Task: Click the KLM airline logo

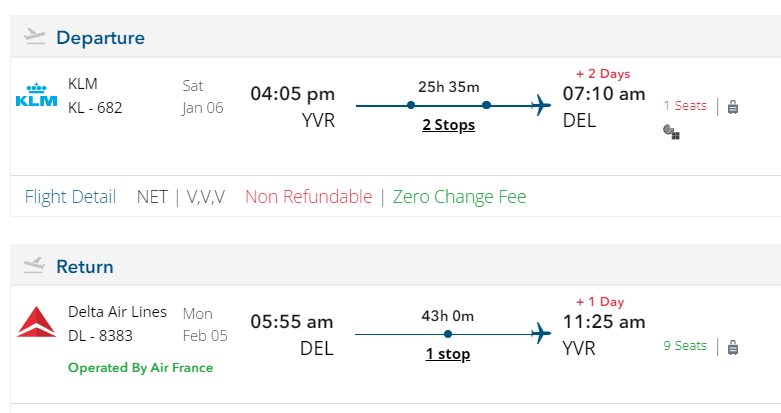Action: pos(38,96)
